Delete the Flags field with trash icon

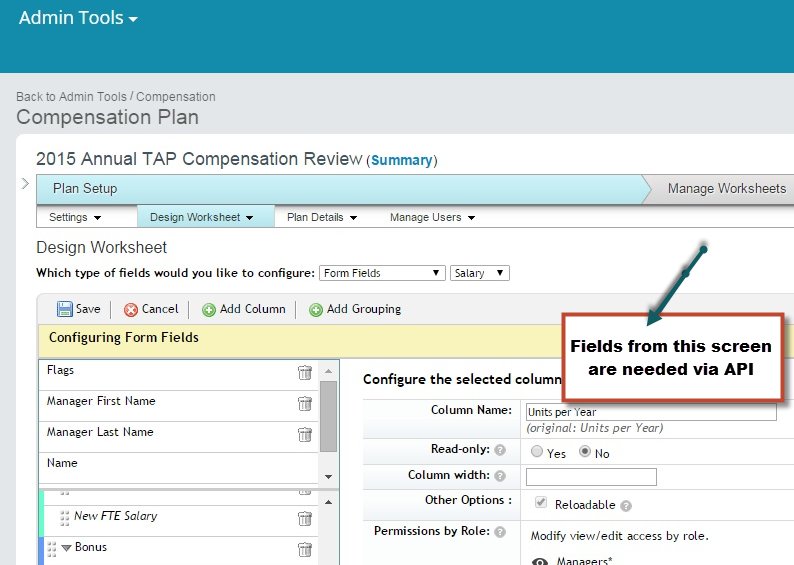coord(305,373)
